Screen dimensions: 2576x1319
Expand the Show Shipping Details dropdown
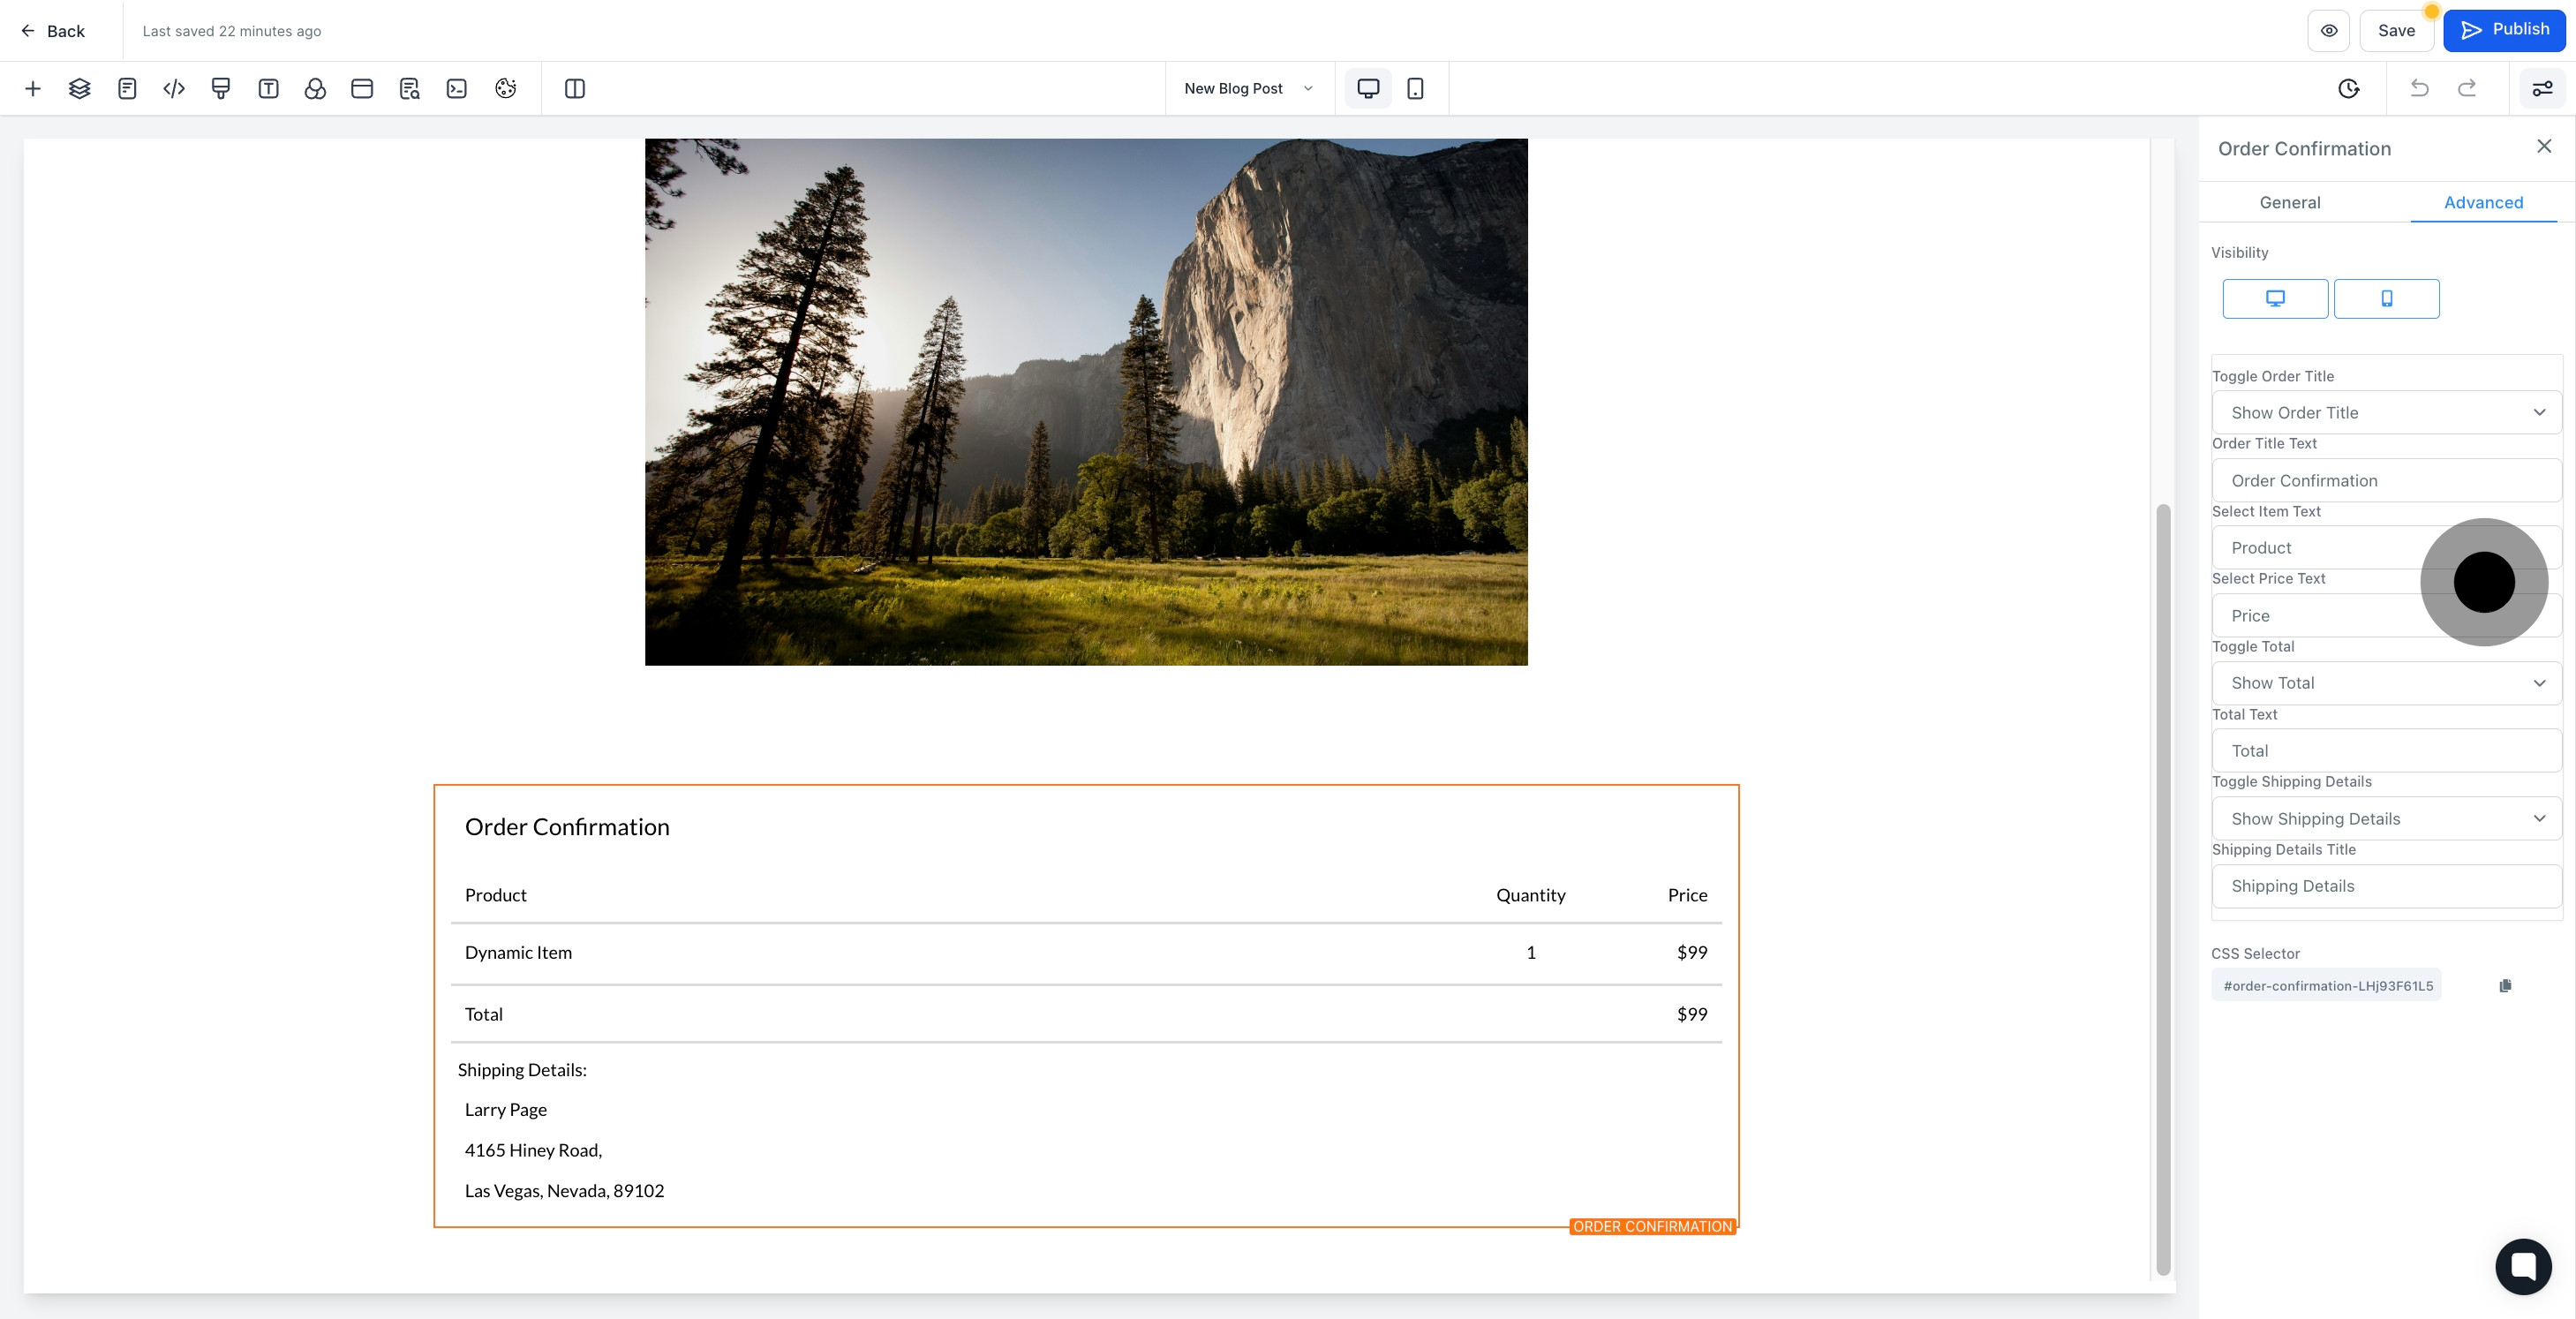(x=2386, y=819)
